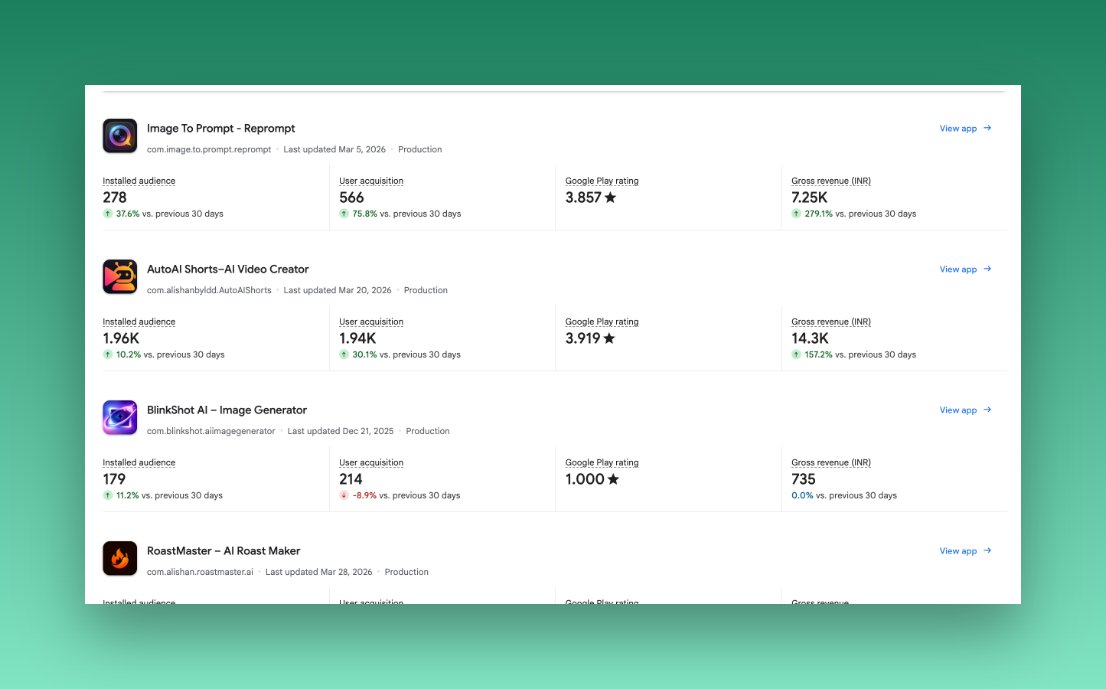Screen dimensions: 1106x689
Task: Select the Image To Prompt - Reprompt title
Action: [x=221, y=128]
